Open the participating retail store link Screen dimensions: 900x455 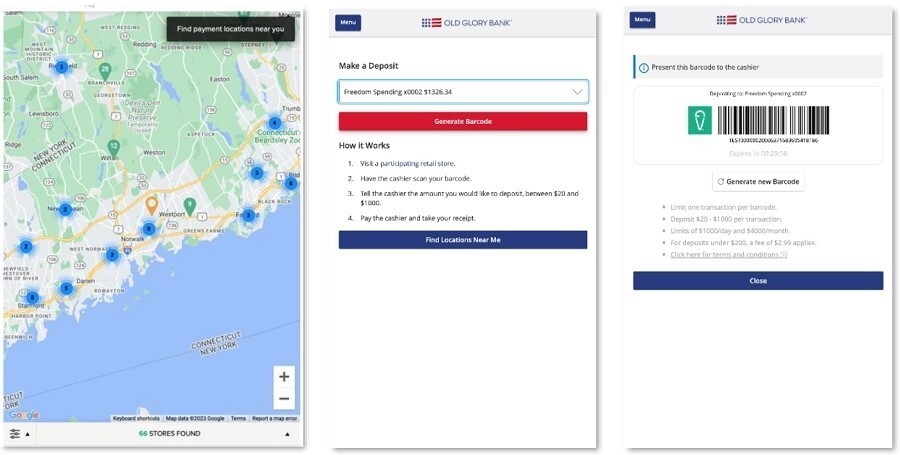[x=417, y=164]
